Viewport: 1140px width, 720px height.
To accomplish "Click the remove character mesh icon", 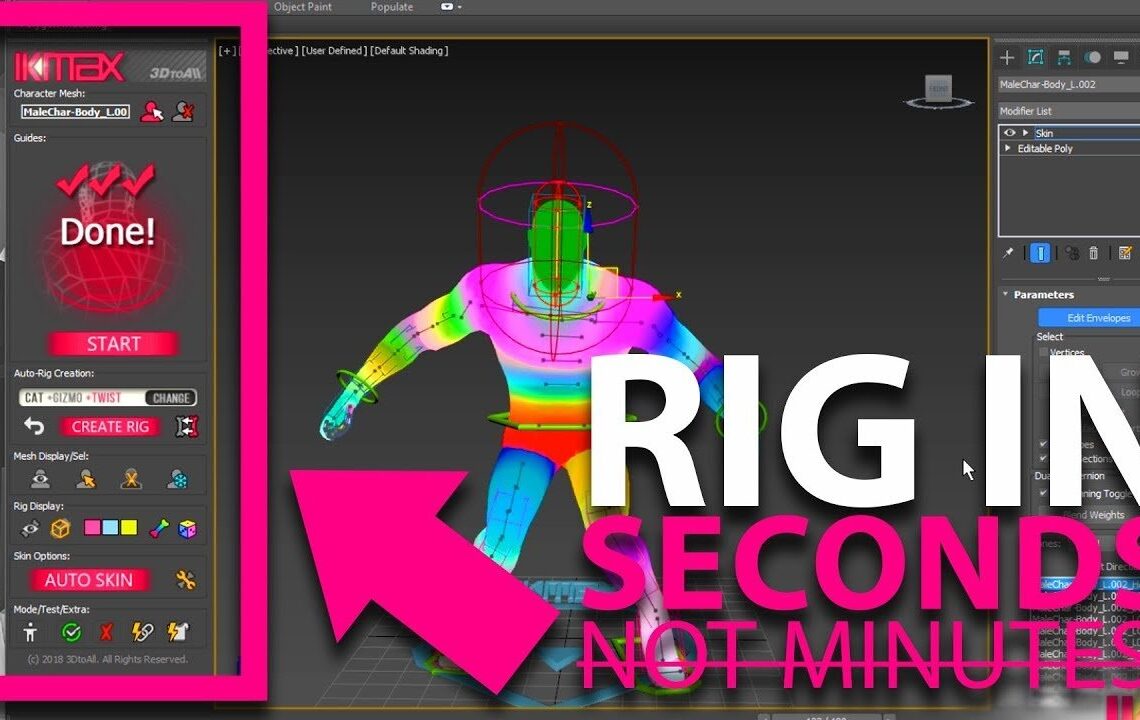I will tap(184, 112).
